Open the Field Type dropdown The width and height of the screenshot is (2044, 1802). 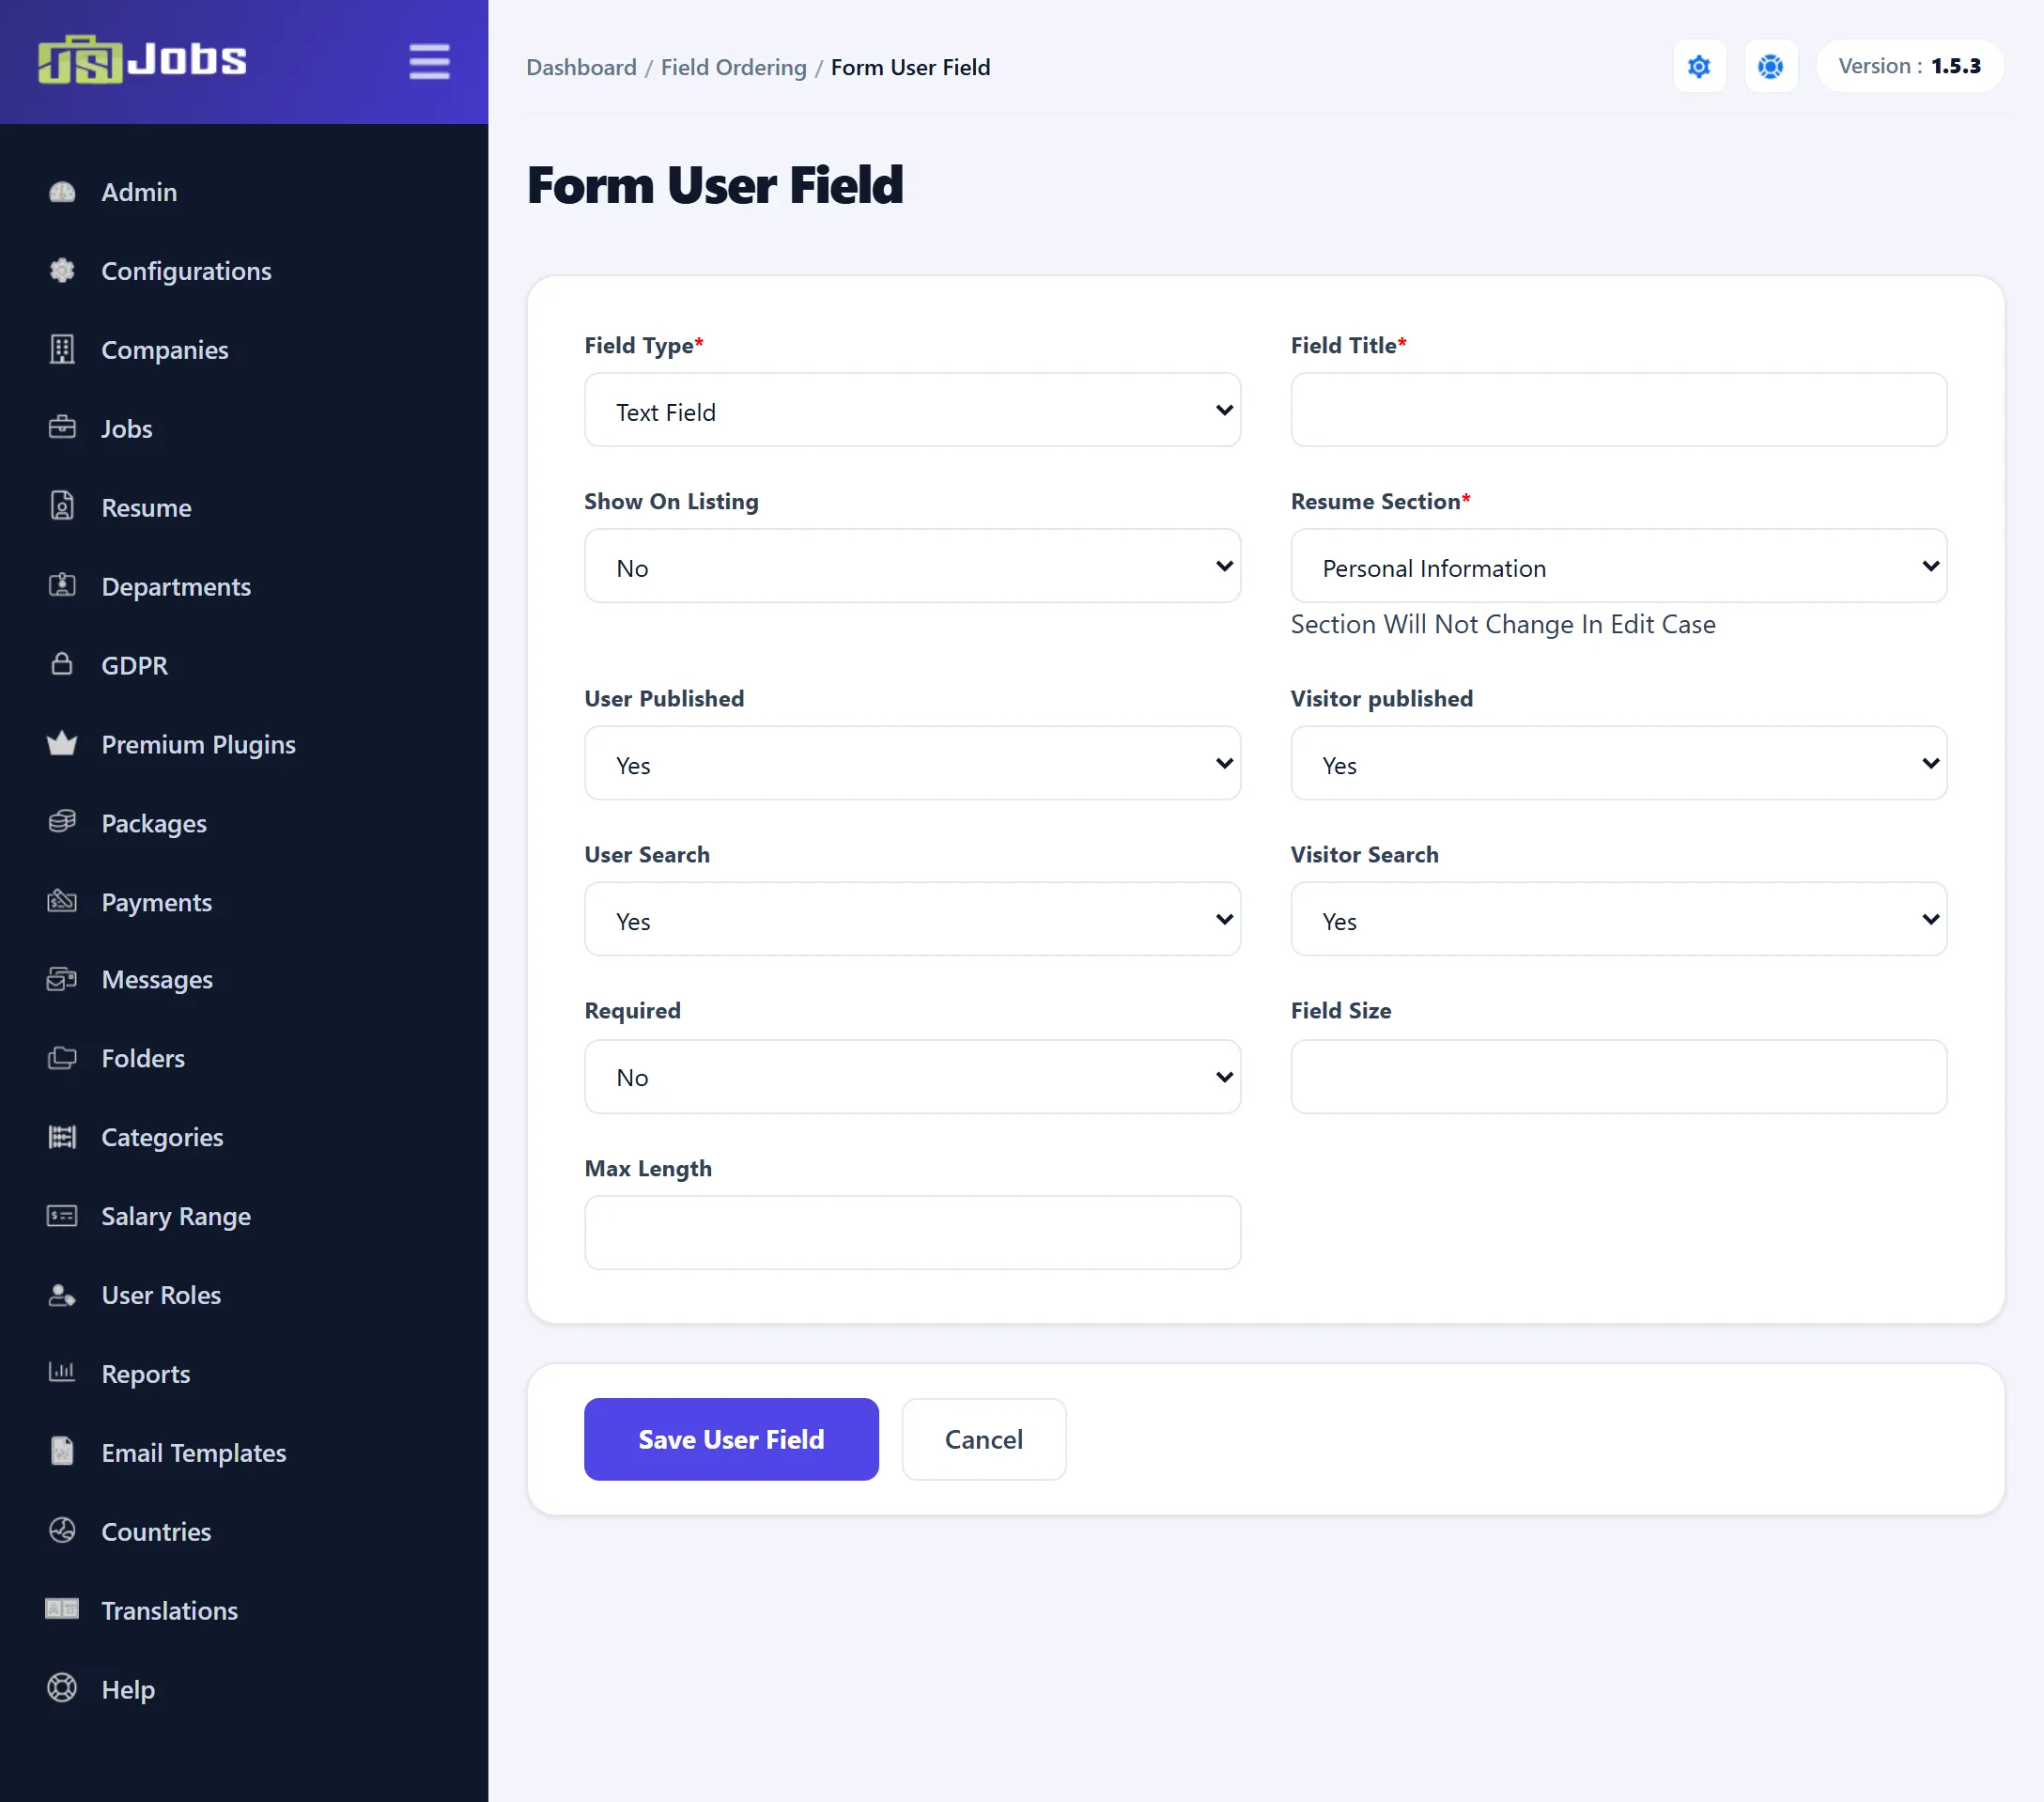[x=912, y=411]
